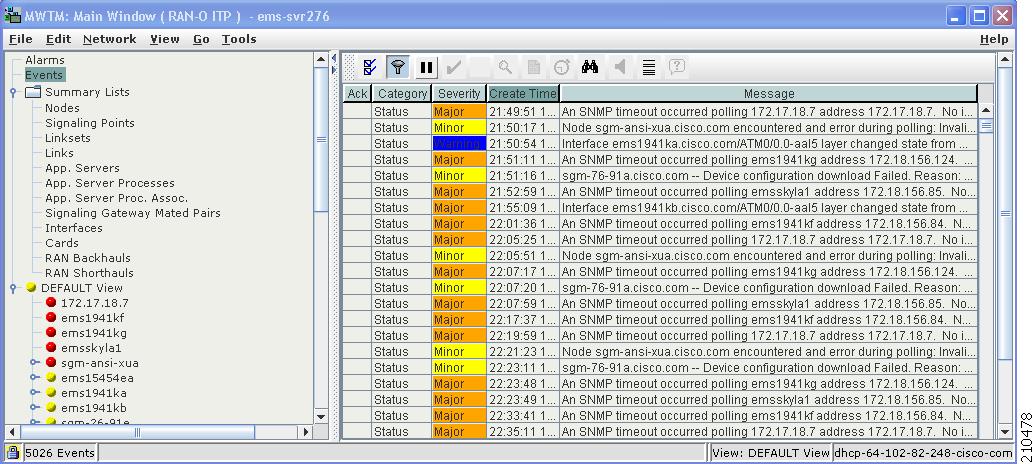Click the 5026 Events status bar text
Image resolution: width=1034 pixels, height=464 pixels.
(60, 453)
